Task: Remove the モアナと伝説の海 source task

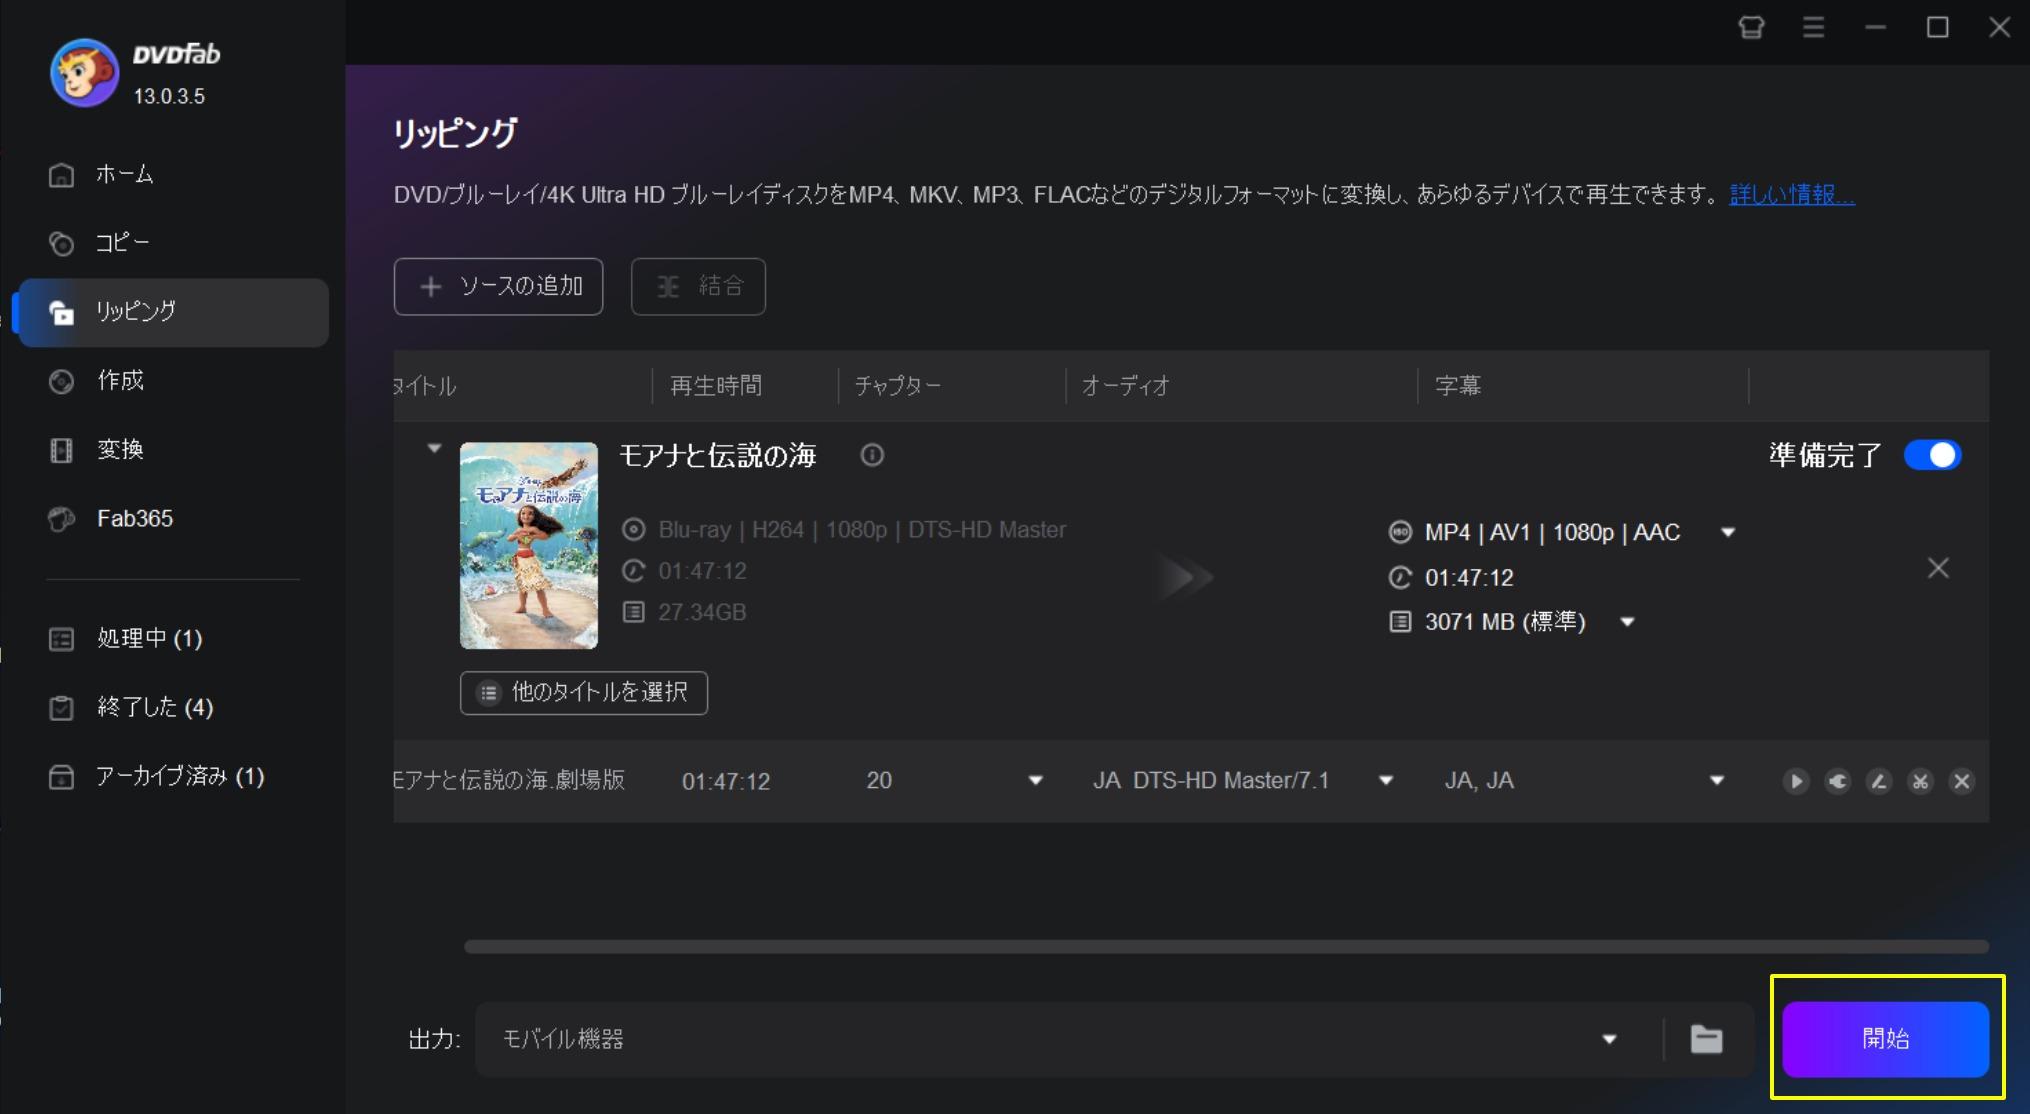Action: (x=1938, y=568)
